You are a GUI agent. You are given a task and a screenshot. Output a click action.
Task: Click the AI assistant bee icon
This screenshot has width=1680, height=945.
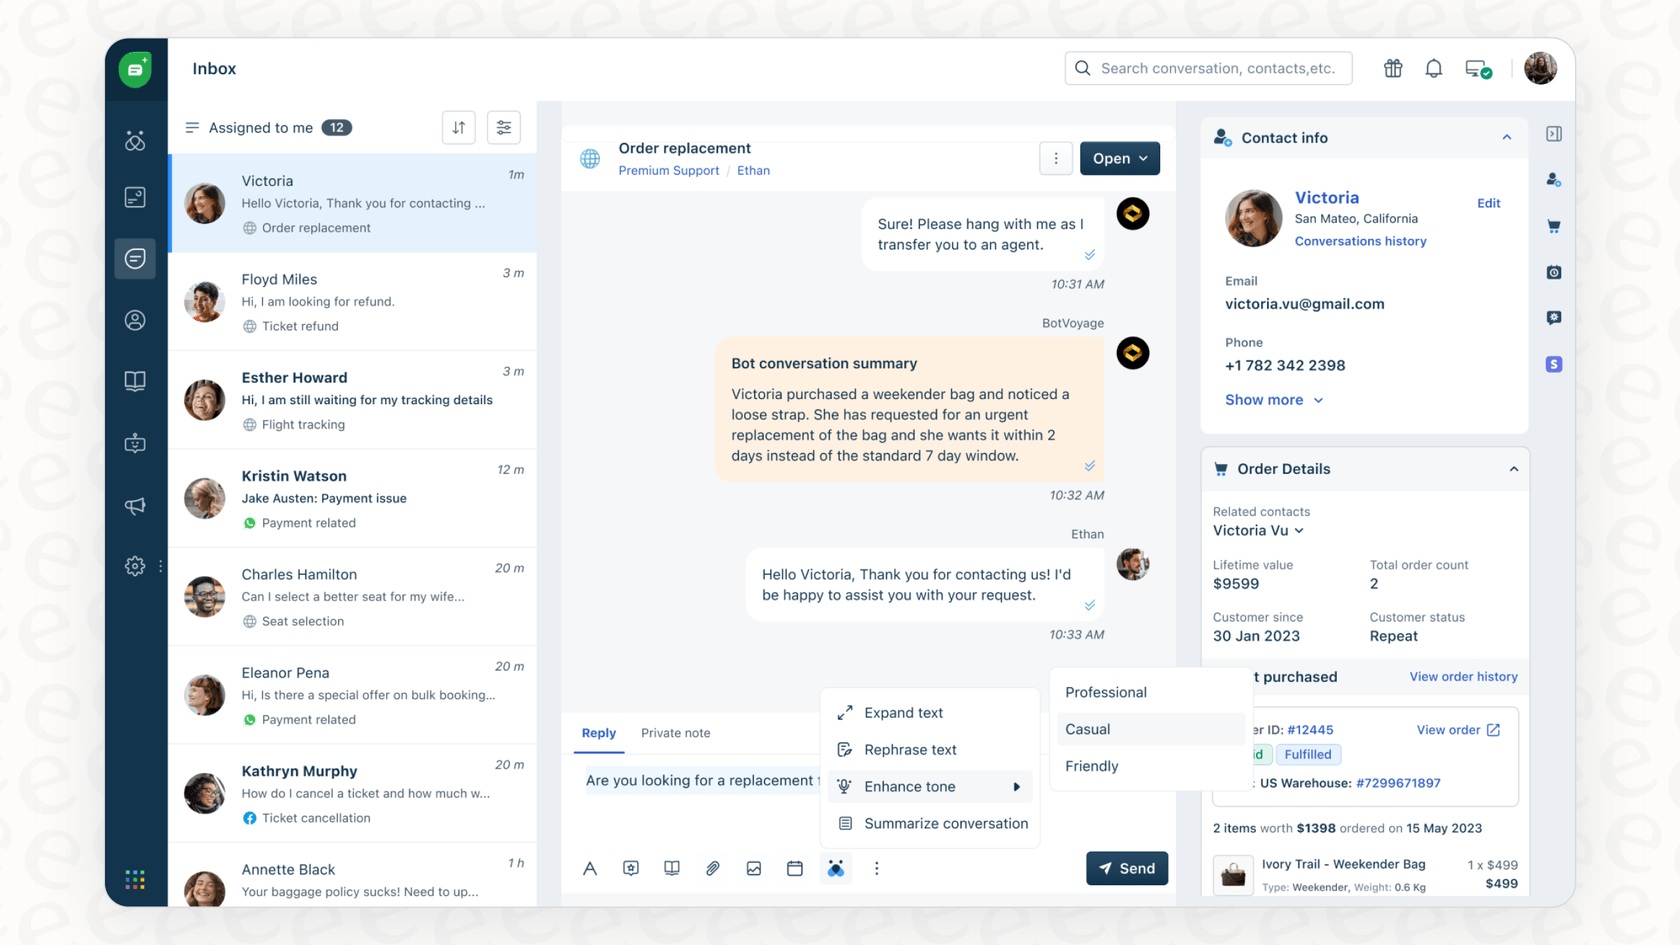click(x=836, y=868)
